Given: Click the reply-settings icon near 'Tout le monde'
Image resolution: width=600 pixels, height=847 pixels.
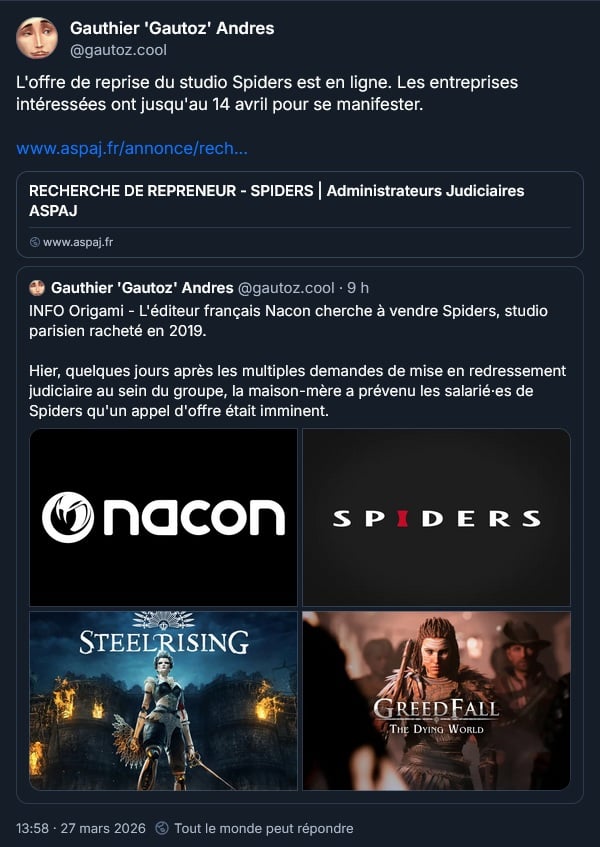Looking at the screenshot, I should pyautogui.click(x=161, y=828).
